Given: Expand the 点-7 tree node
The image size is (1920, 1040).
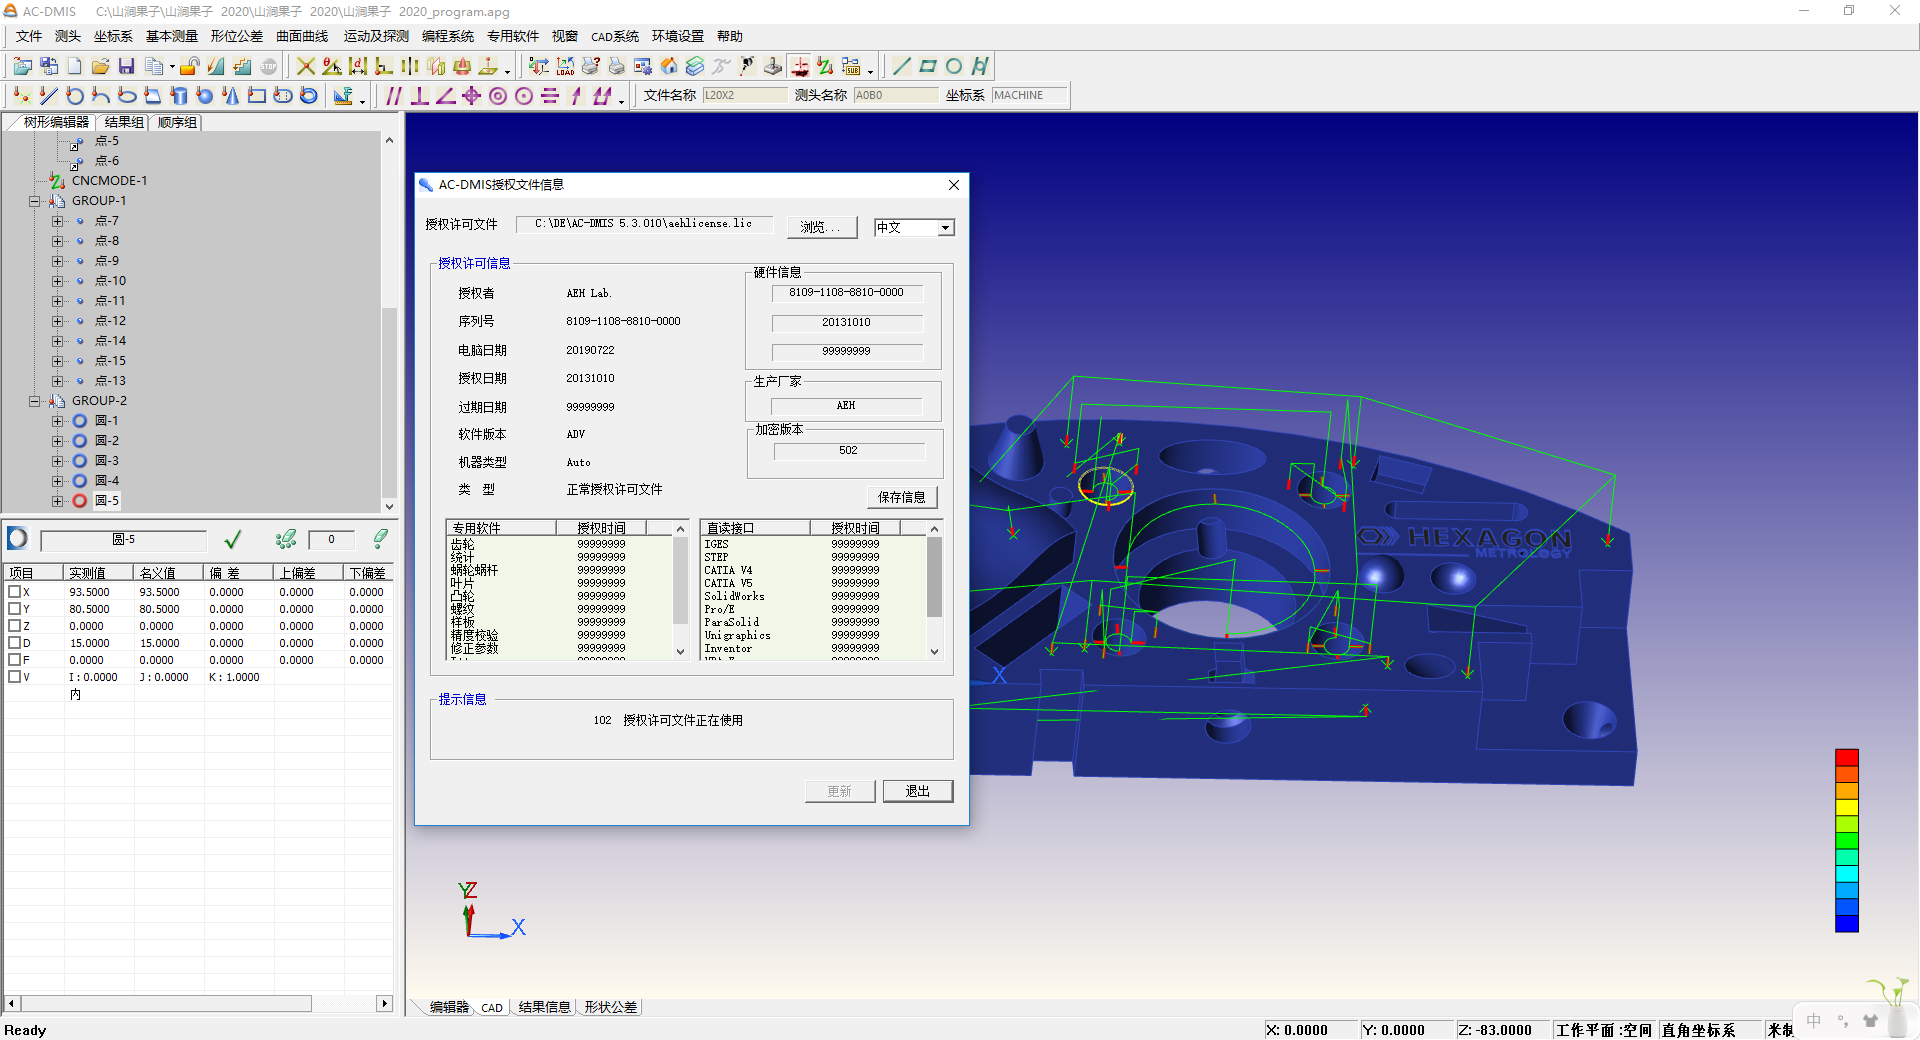Looking at the screenshot, I should click(x=57, y=221).
